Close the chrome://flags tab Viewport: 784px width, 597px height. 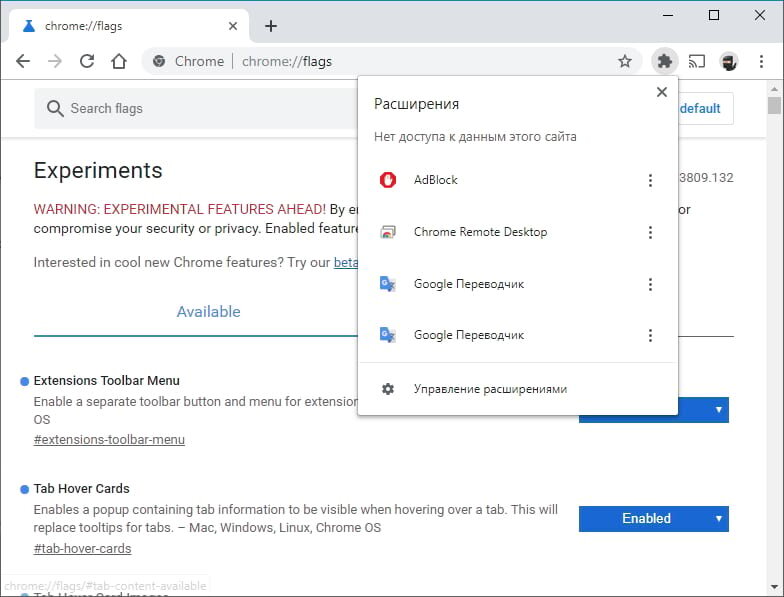[233, 26]
